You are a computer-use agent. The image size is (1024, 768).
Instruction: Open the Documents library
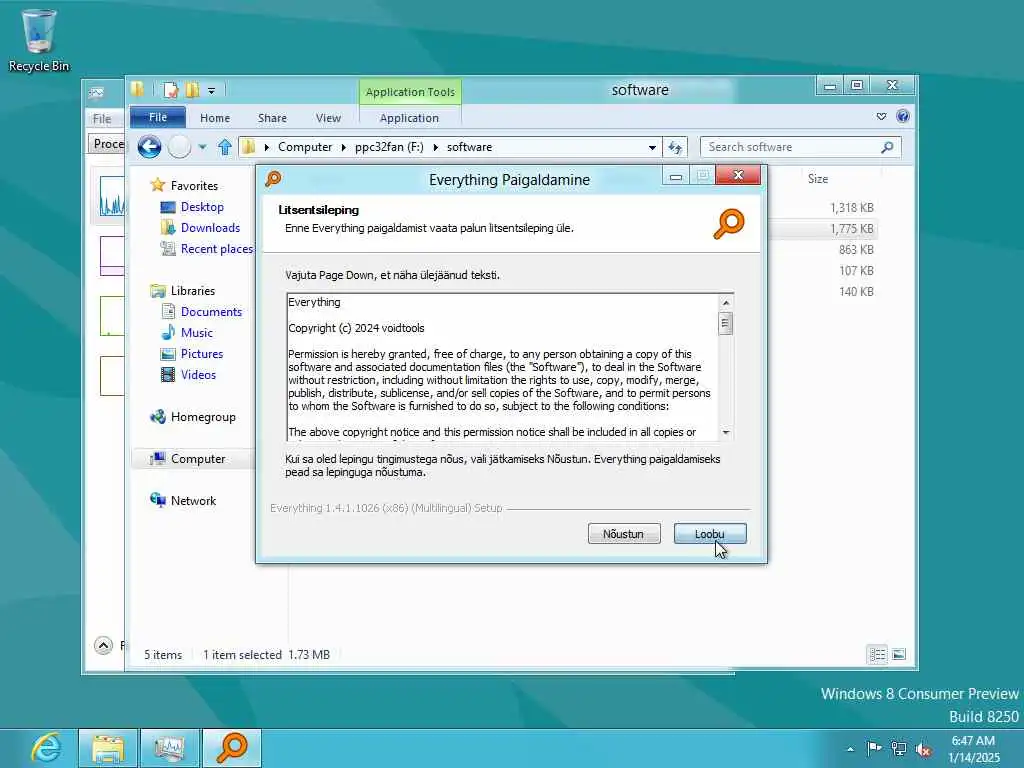pos(211,312)
